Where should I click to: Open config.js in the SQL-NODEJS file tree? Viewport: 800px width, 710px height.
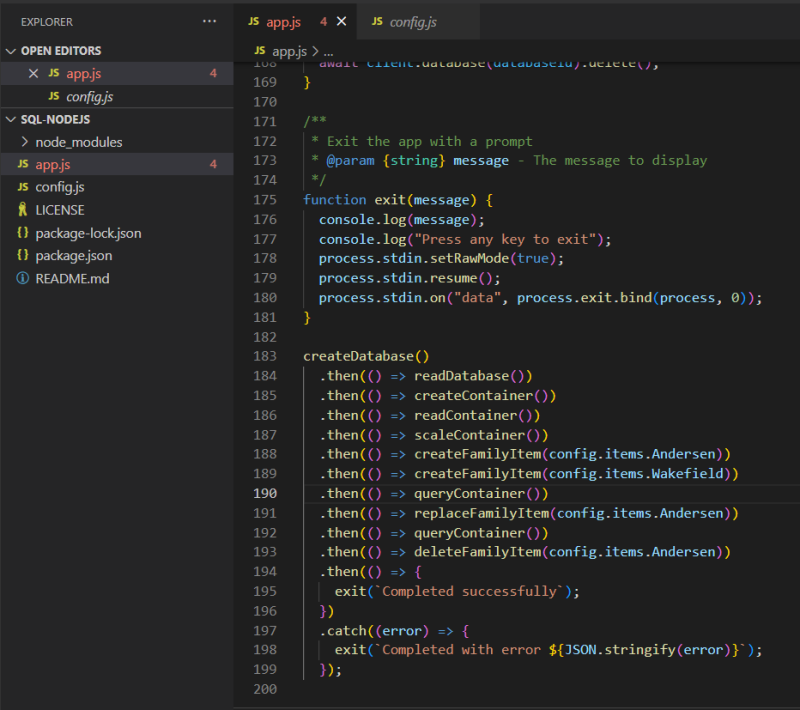click(x=59, y=188)
